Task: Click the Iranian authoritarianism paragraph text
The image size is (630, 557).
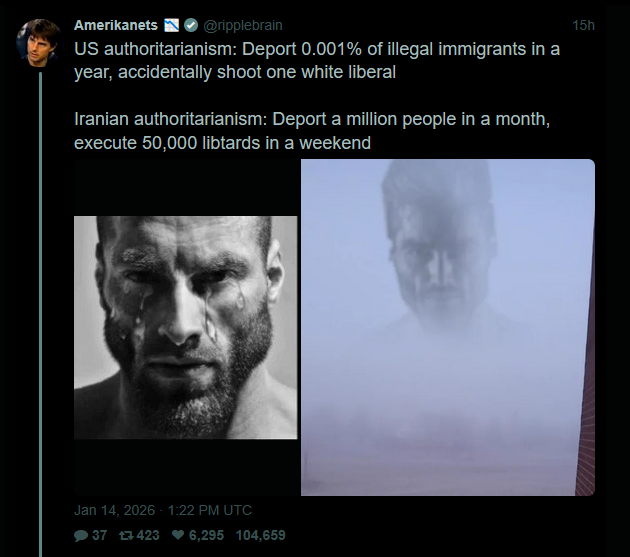Action: pyautogui.click(x=312, y=131)
